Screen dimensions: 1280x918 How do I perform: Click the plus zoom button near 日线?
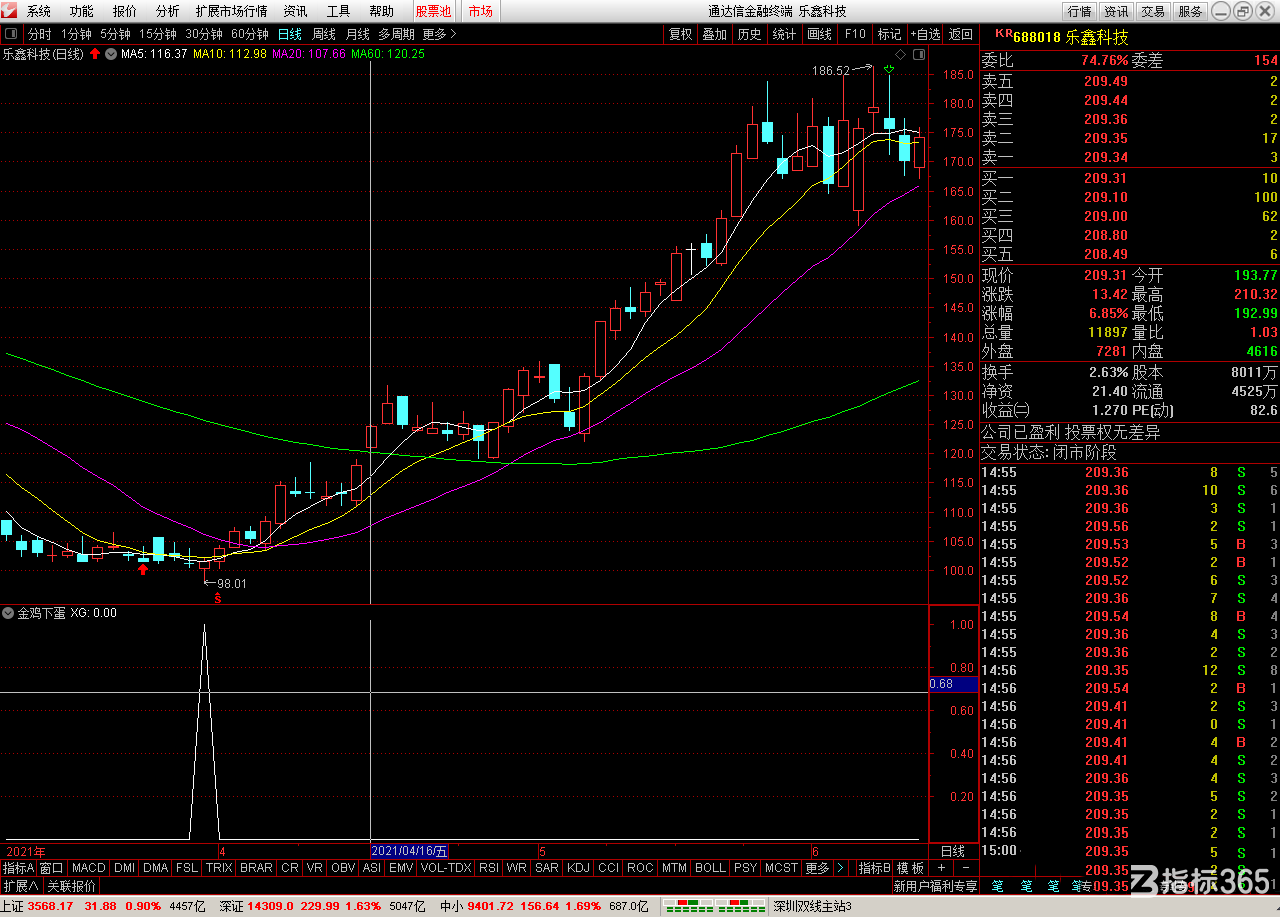point(941,868)
